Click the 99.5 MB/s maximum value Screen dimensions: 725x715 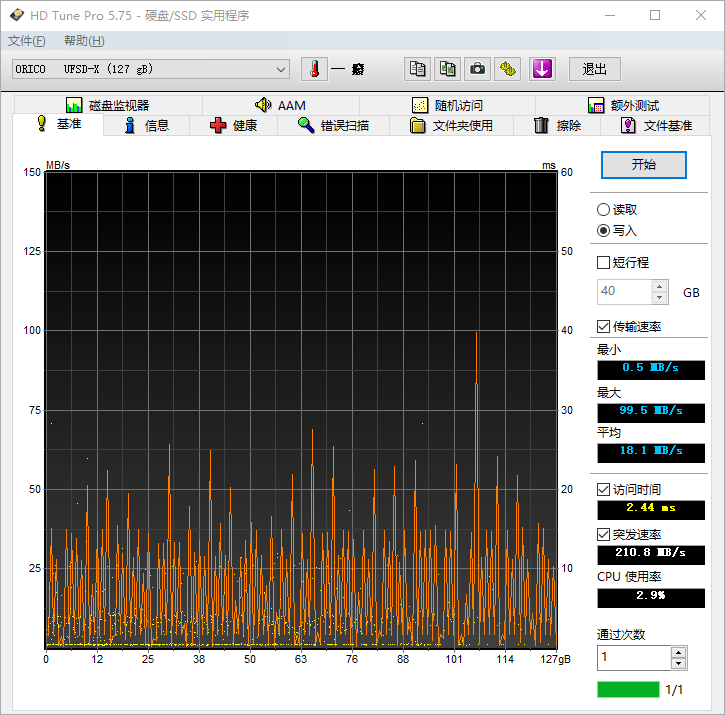pos(651,412)
